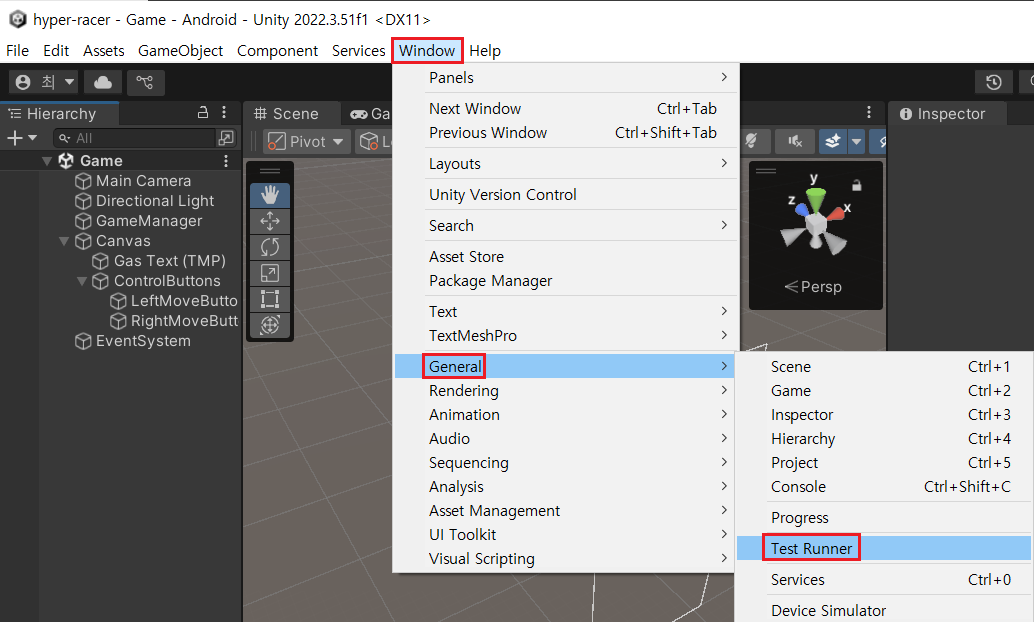
Task: Collapse the Game scene tree
Action: pyautogui.click(x=47, y=161)
